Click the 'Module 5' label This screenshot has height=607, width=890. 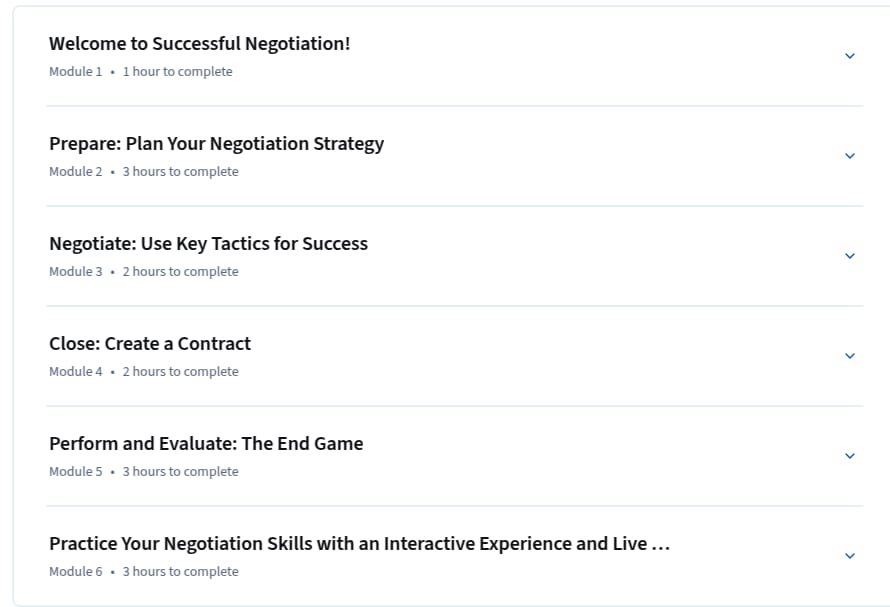click(x=75, y=471)
